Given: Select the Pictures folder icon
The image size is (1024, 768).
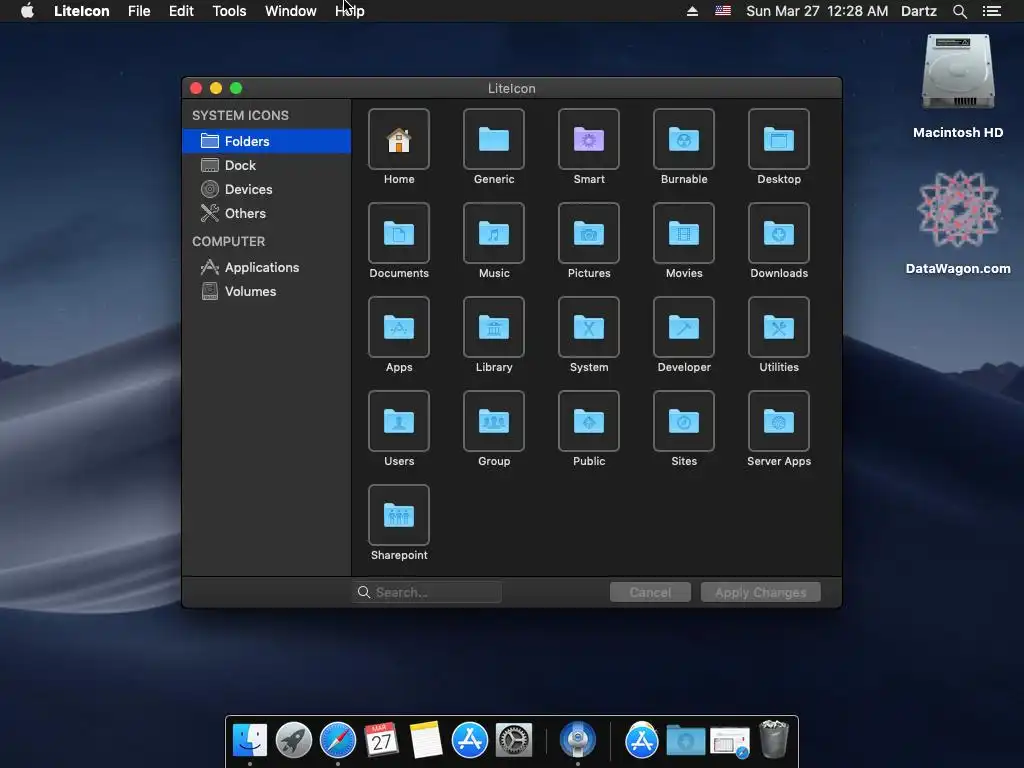Looking at the screenshot, I should click(588, 233).
